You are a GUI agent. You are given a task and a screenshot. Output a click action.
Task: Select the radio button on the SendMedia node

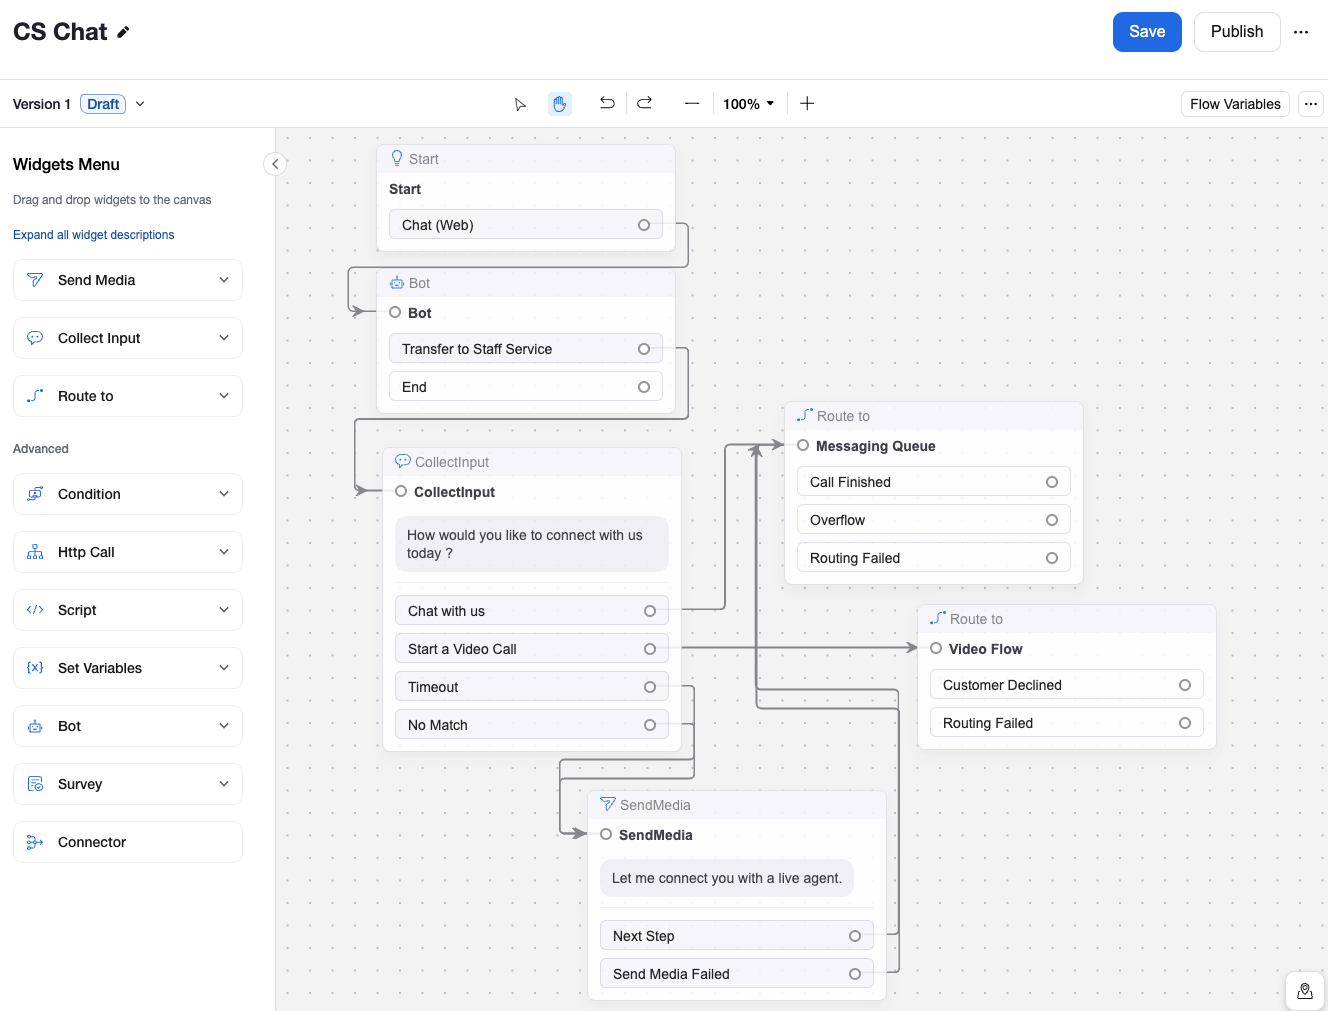pos(606,834)
